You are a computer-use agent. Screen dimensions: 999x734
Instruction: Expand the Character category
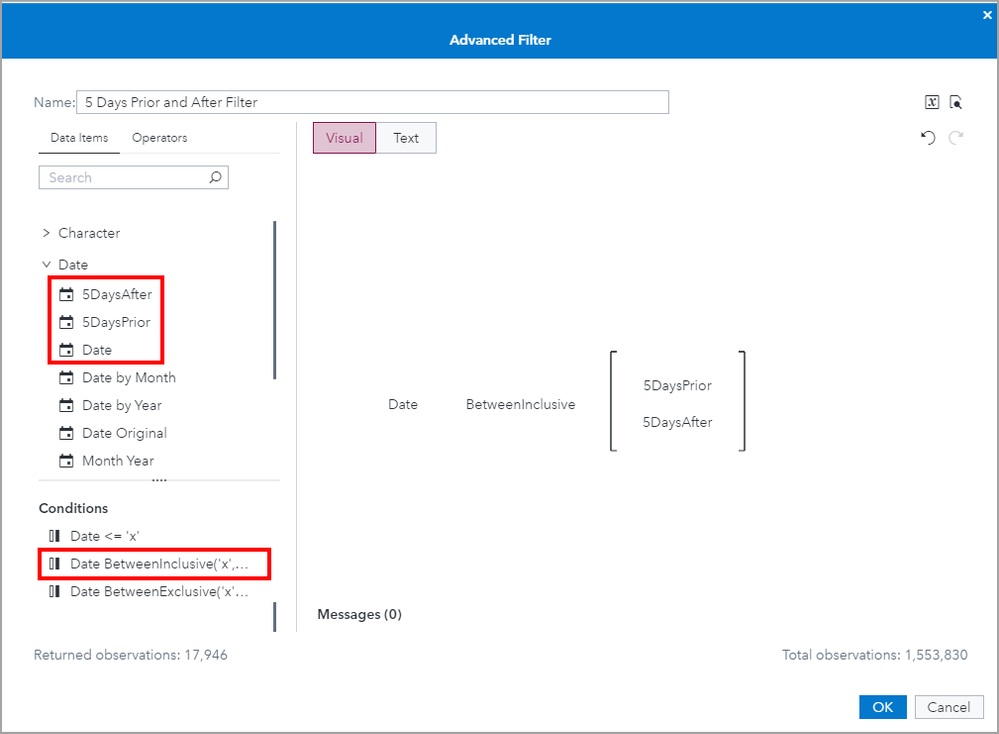(x=46, y=233)
